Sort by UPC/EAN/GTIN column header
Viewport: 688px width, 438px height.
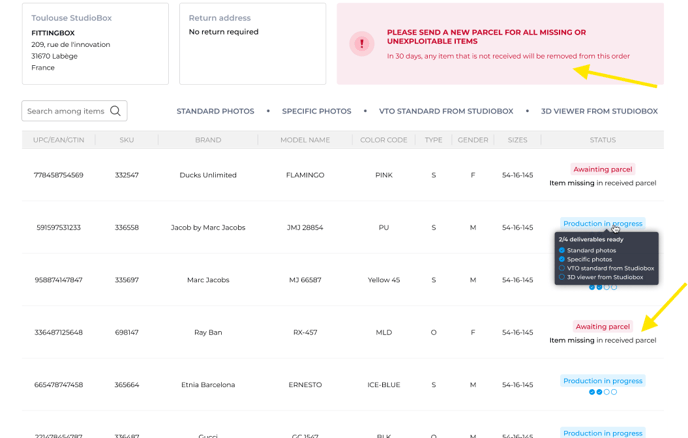(59, 140)
